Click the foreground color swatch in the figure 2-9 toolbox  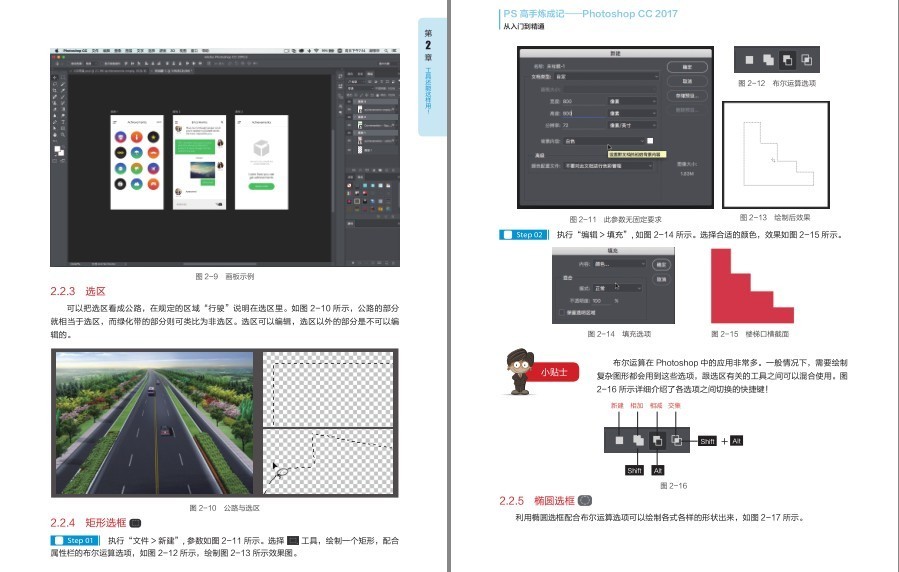(57, 148)
